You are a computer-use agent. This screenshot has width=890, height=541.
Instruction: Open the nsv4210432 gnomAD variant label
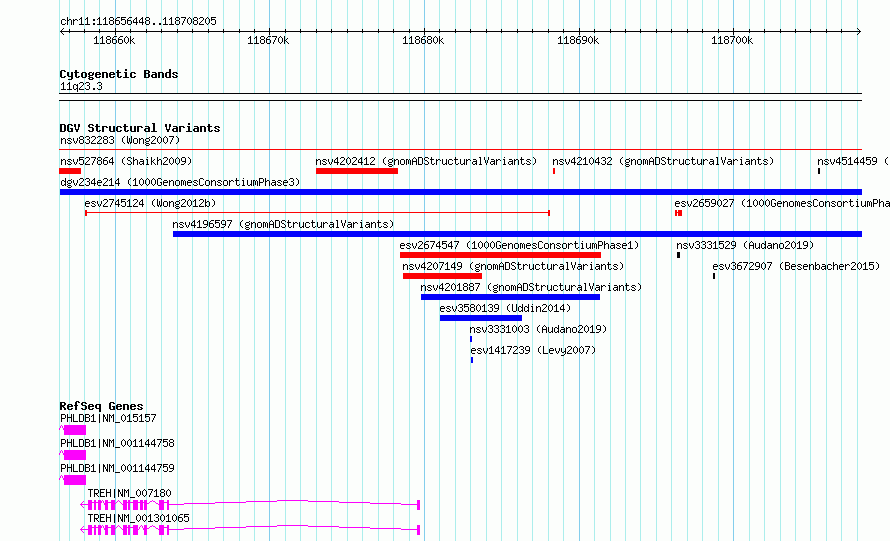(x=663, y=161)
